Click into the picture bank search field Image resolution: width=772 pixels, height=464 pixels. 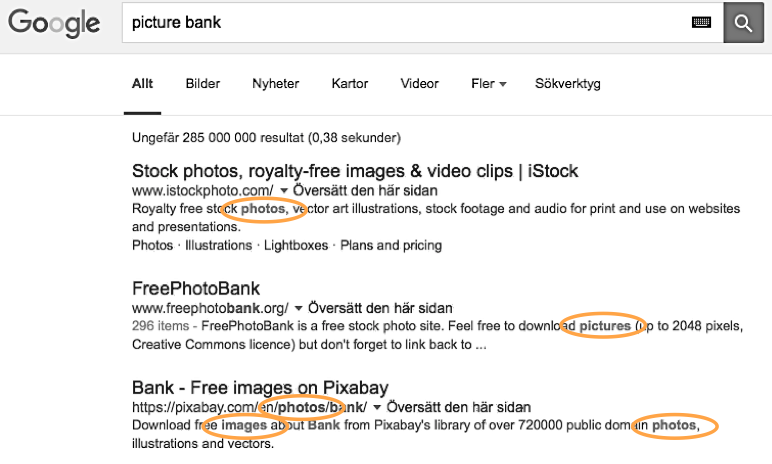(x=407, y=23)
